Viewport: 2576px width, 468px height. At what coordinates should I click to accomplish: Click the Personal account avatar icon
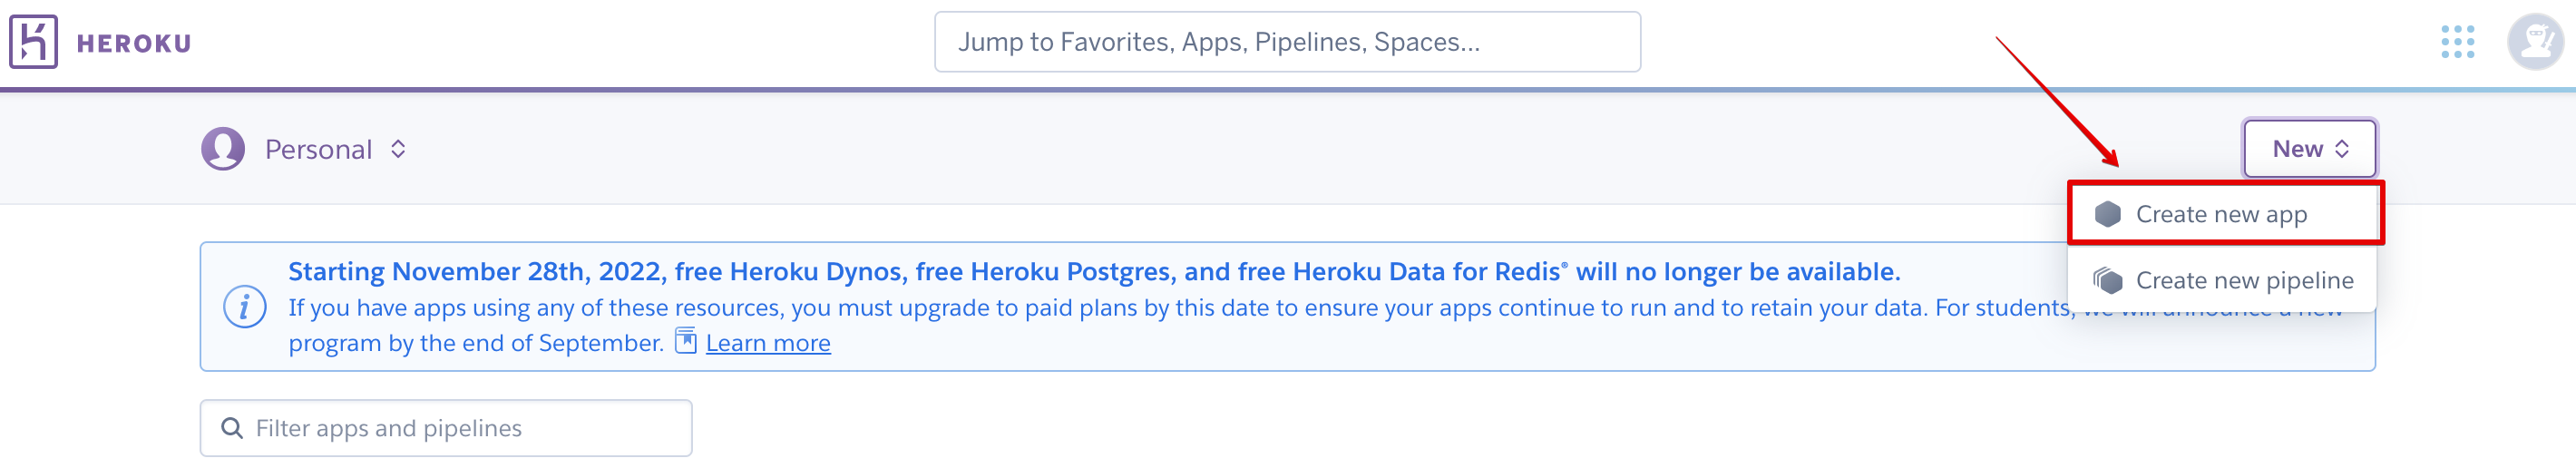click(x=223, y=149)
